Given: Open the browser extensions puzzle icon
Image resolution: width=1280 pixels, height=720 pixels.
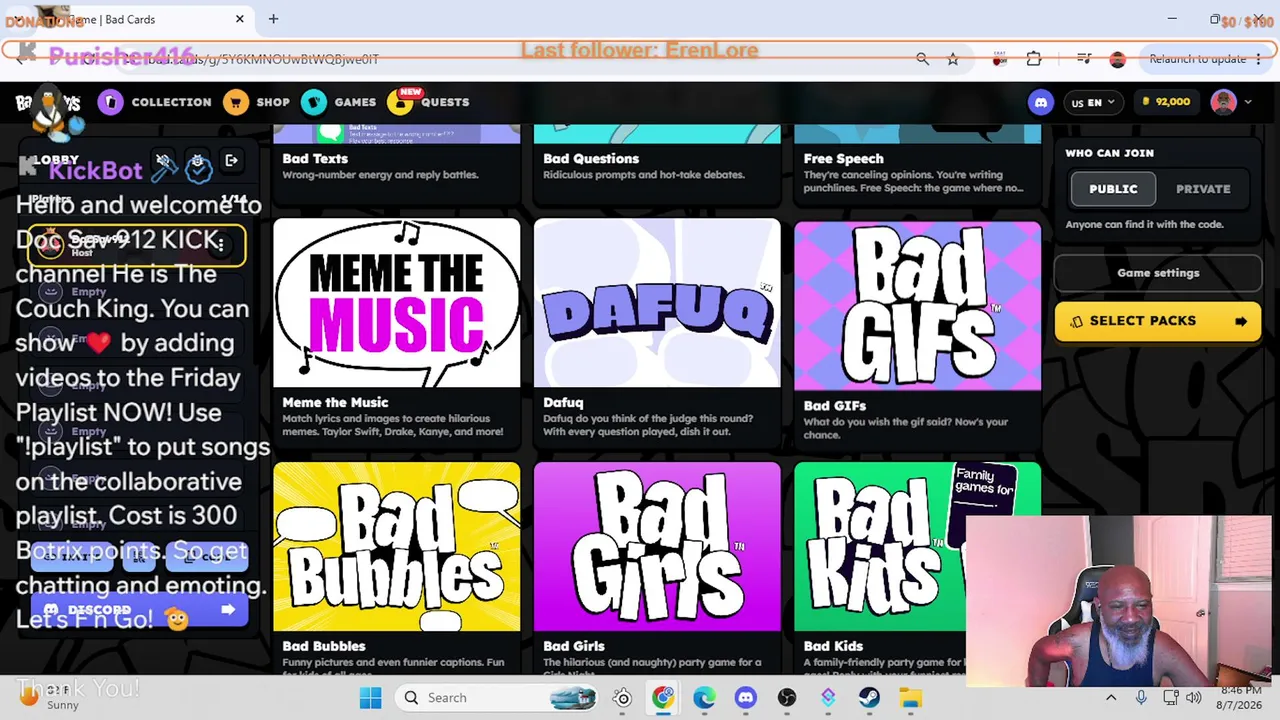Looking at the screenshot, I should (x=1034, y=59).
